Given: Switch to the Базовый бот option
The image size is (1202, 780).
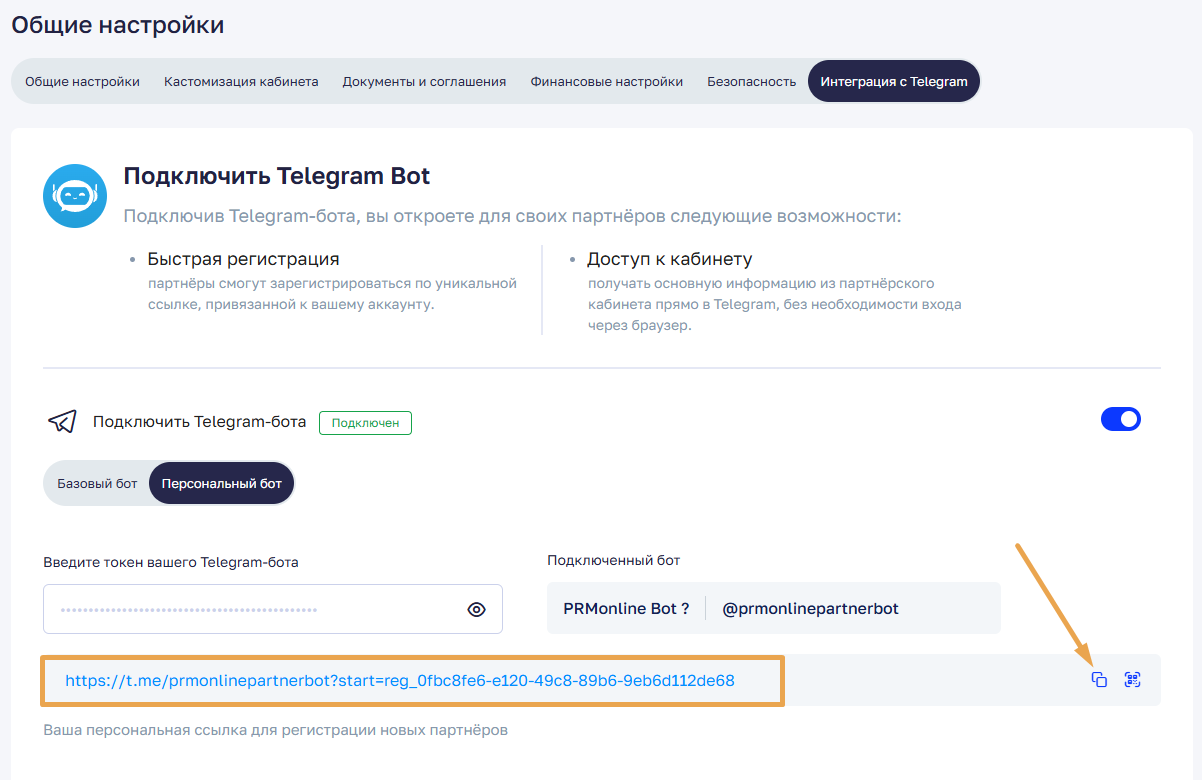Looking at the screenshot, I should (97, 484).
